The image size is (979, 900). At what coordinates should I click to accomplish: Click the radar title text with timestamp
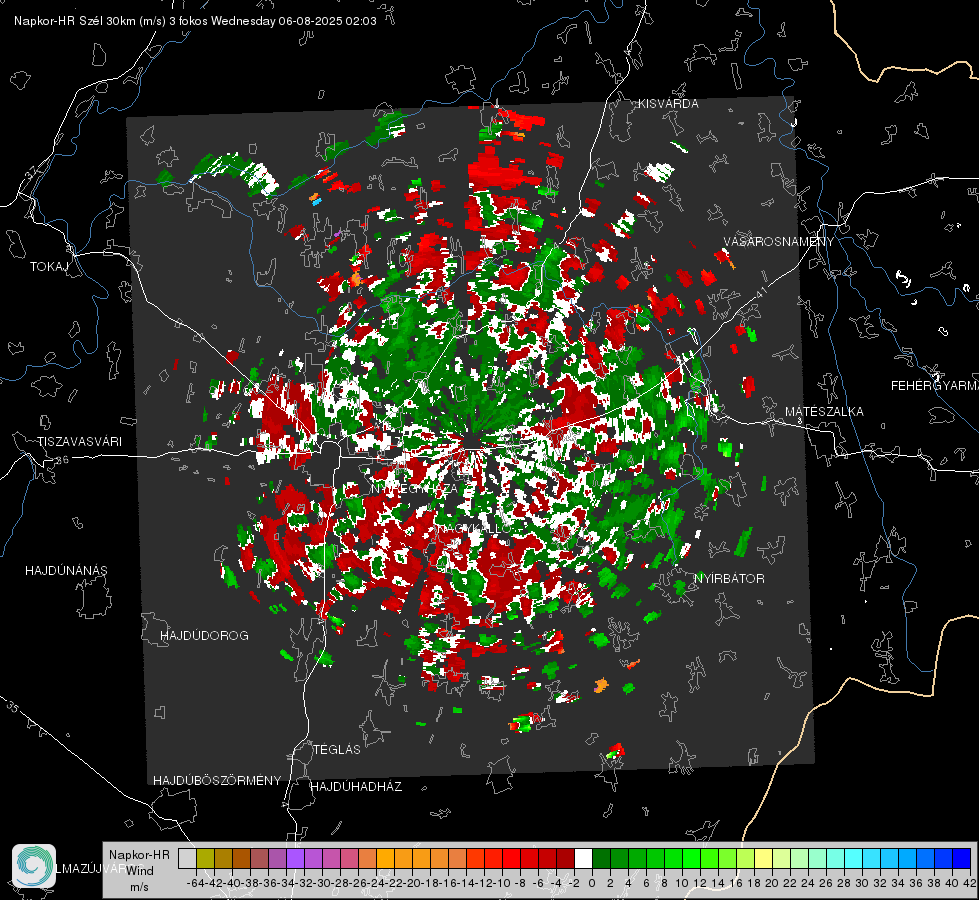[x=195, y=21]
